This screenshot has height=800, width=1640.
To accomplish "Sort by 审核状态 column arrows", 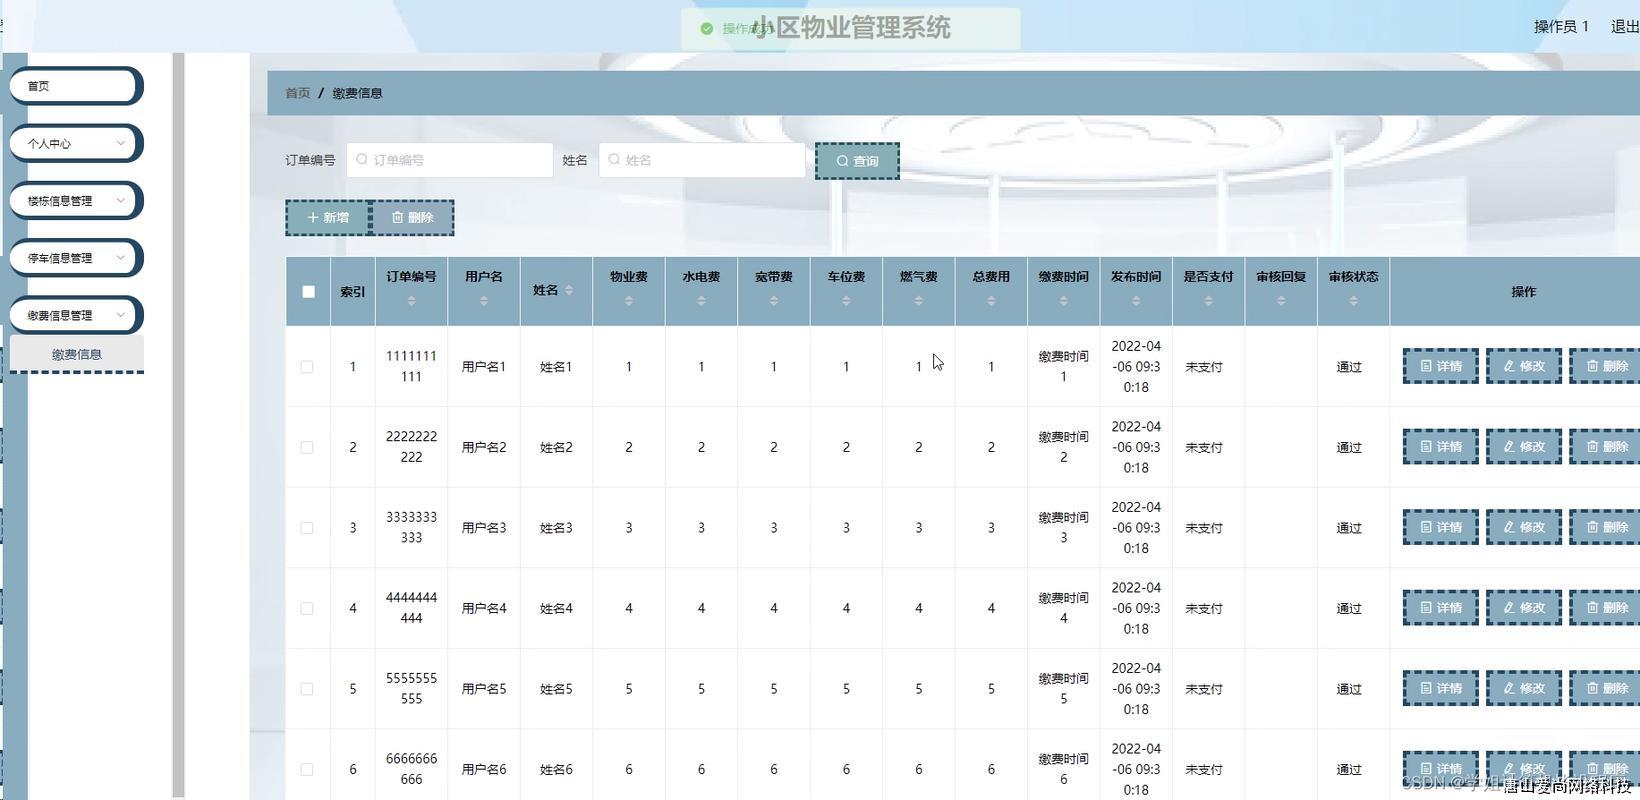I will tap(1353, 301).
